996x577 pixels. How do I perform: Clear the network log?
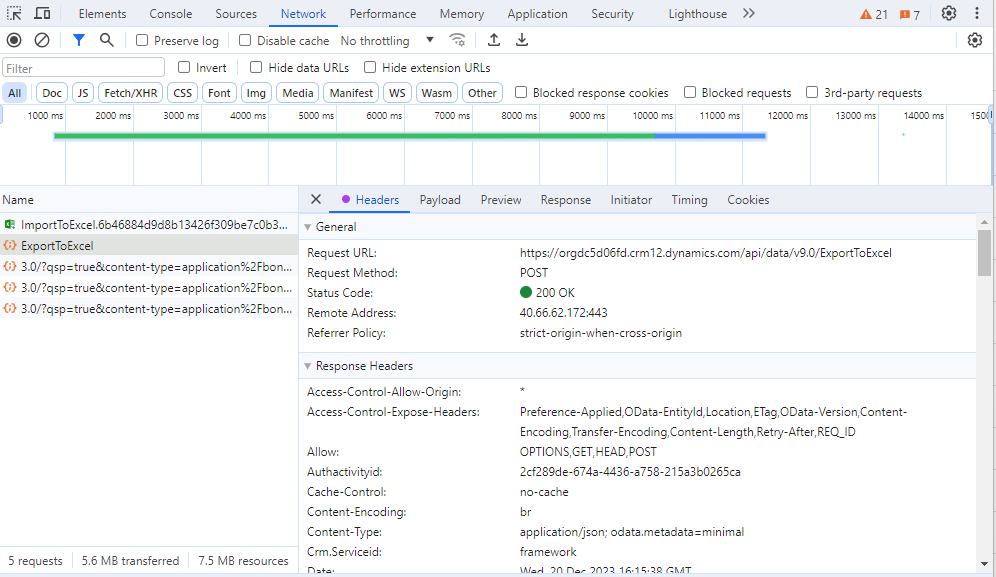click(42, 41)
